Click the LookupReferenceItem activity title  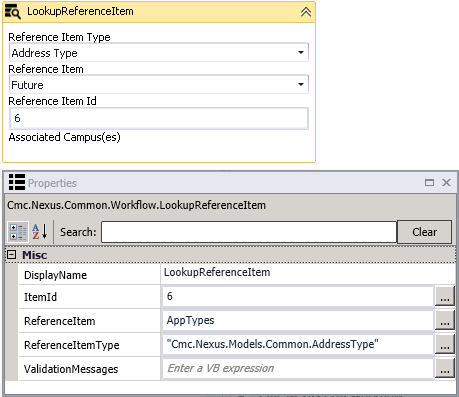tap(80, 11)
